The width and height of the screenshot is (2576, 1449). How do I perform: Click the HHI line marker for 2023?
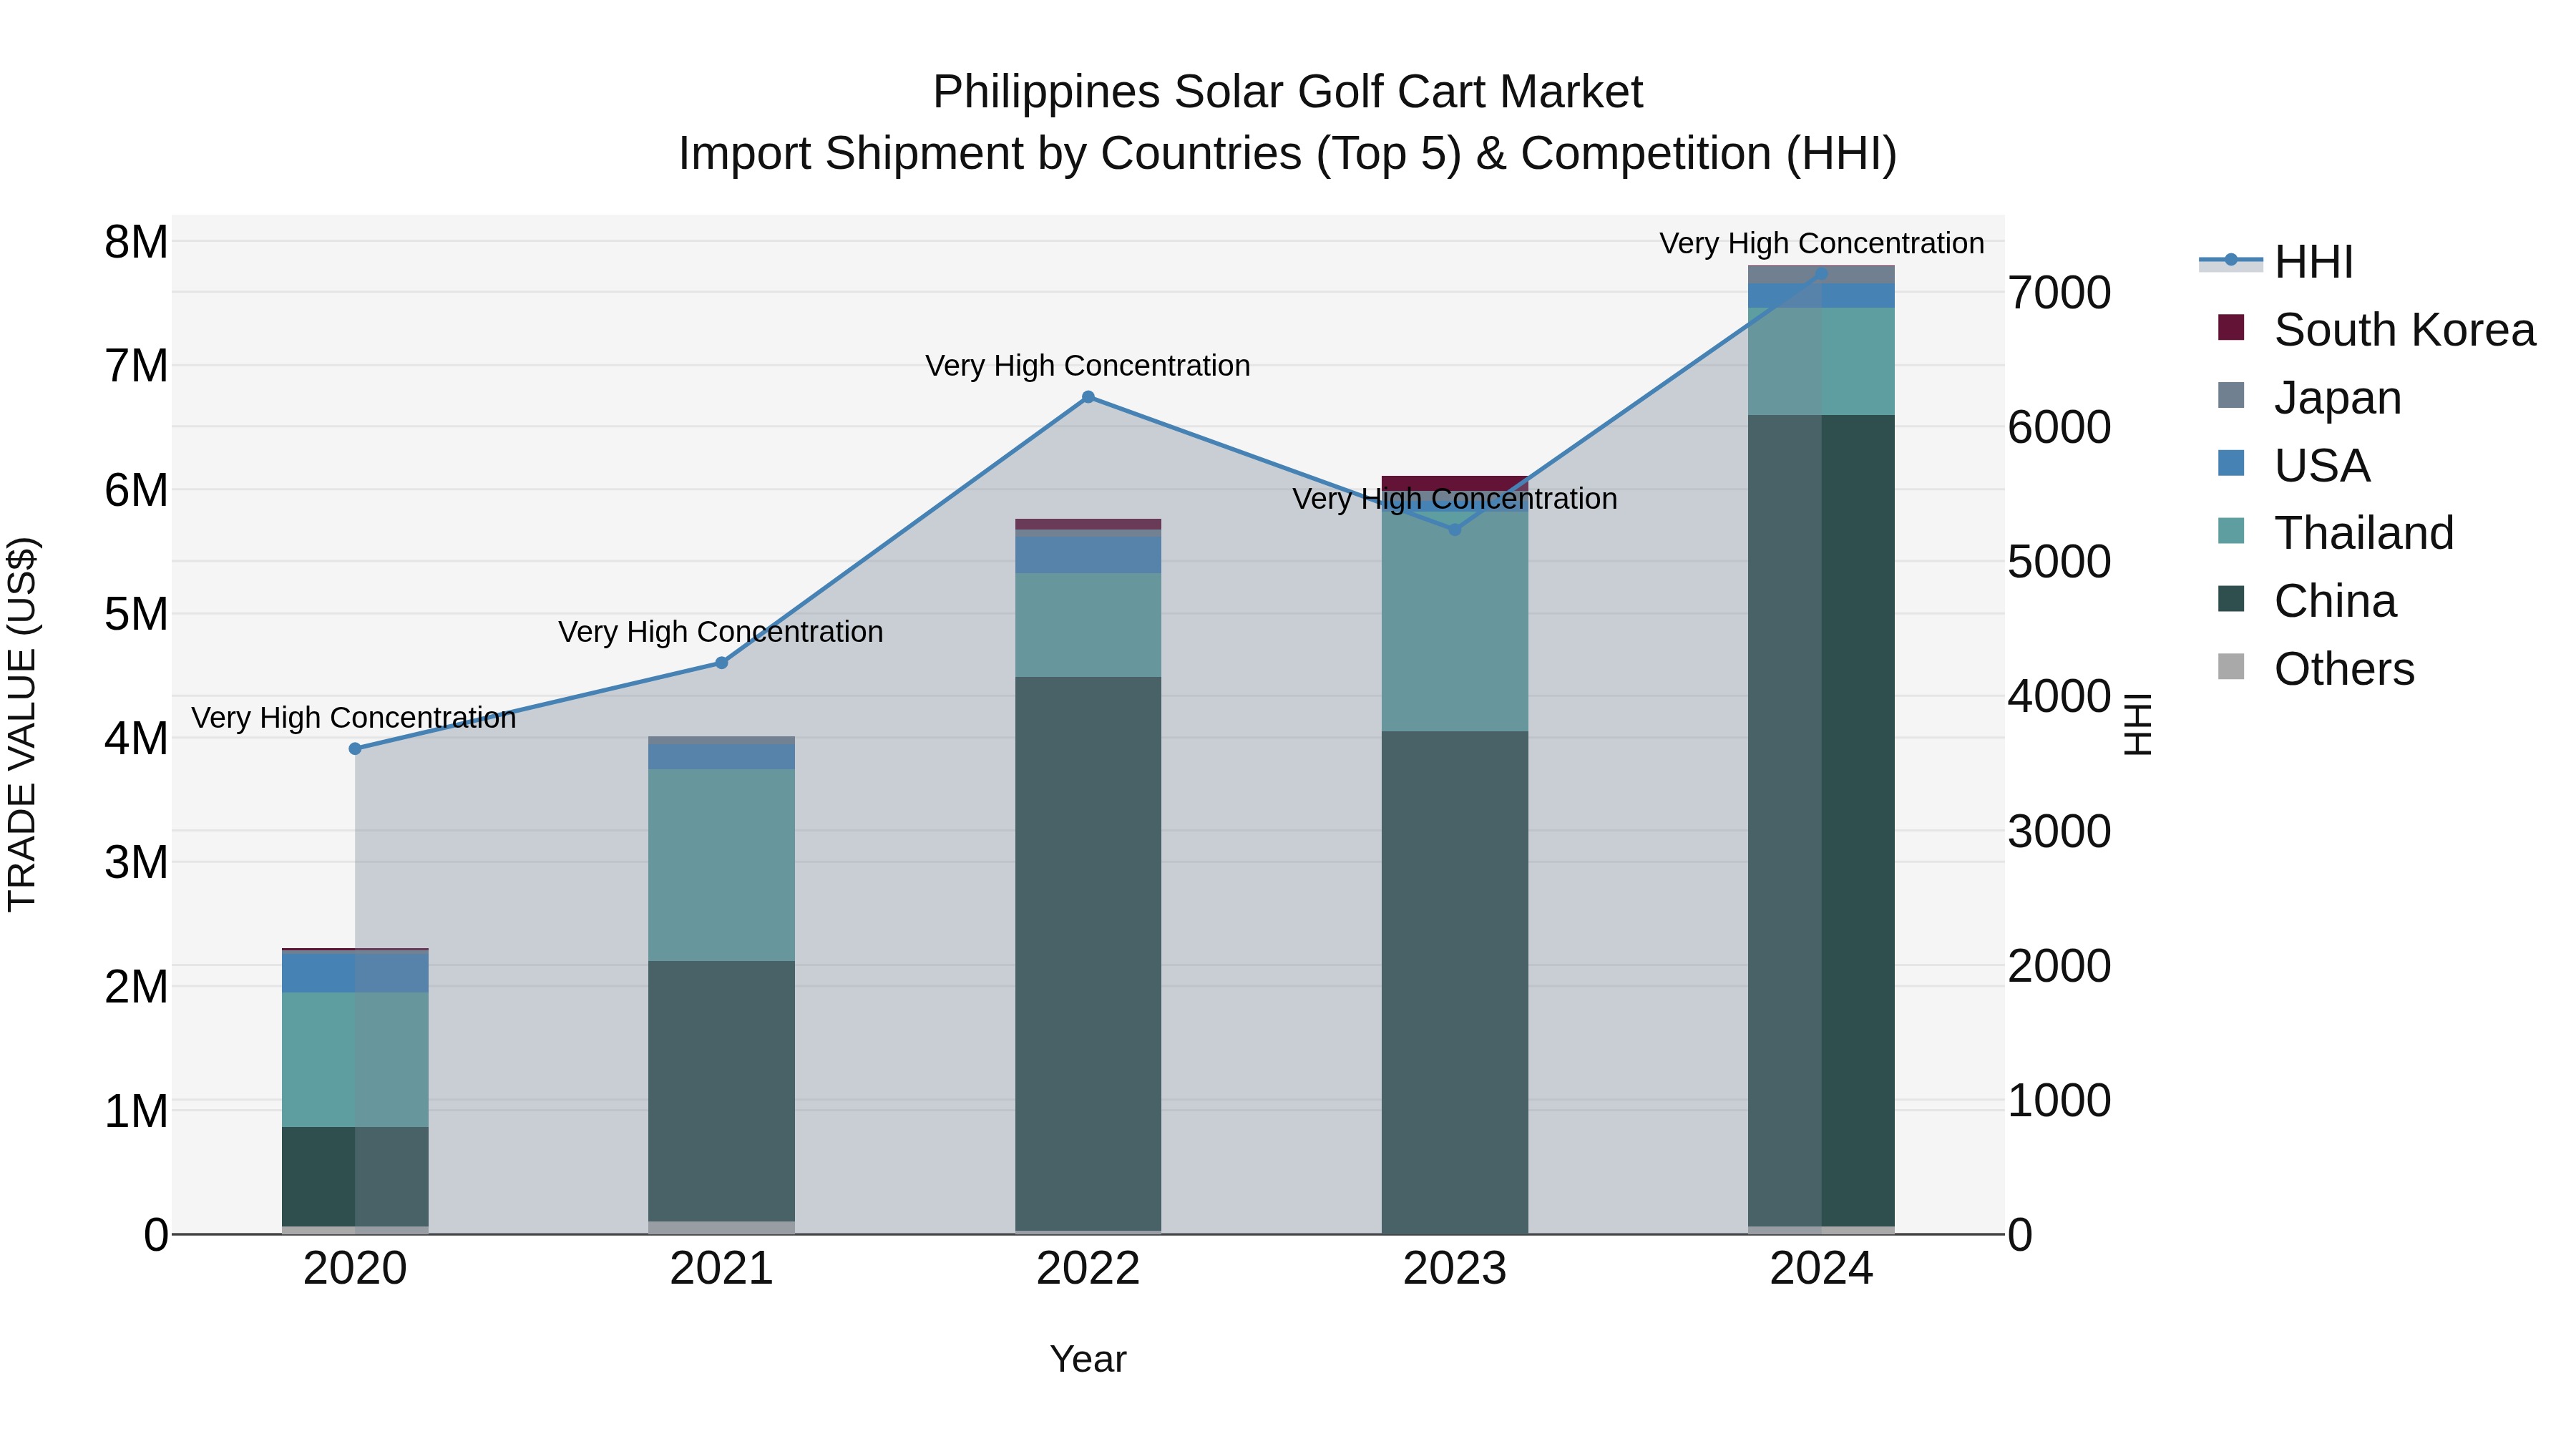(x=1455, y=529)
